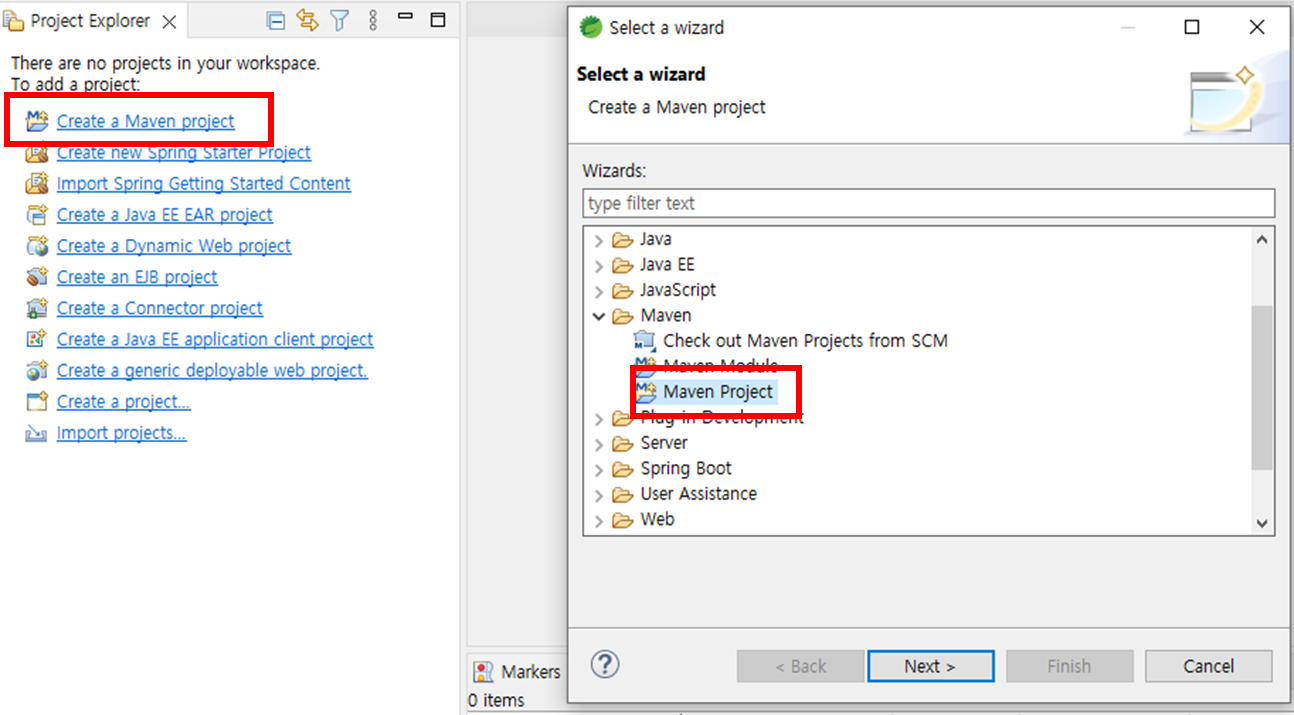The height and width of the screenshot is (715, 1294).
Task: Expand the User Assistance category
Action: pos(598,494)
